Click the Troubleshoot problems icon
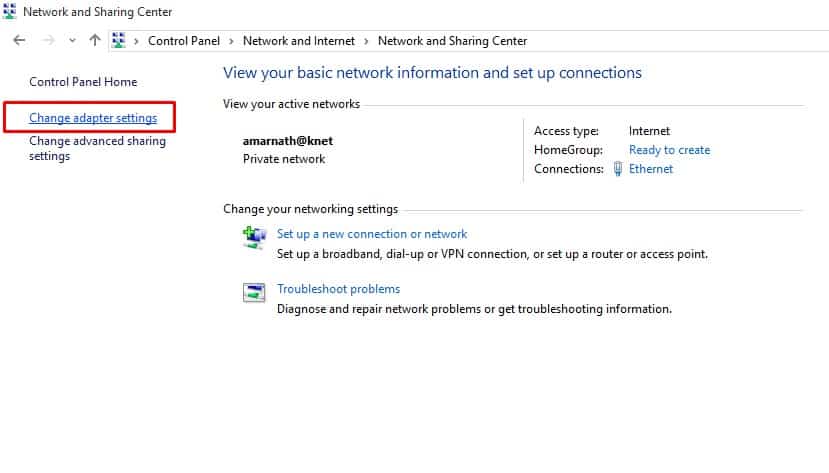This screenshot has height=473, width=829. [254, 292]
